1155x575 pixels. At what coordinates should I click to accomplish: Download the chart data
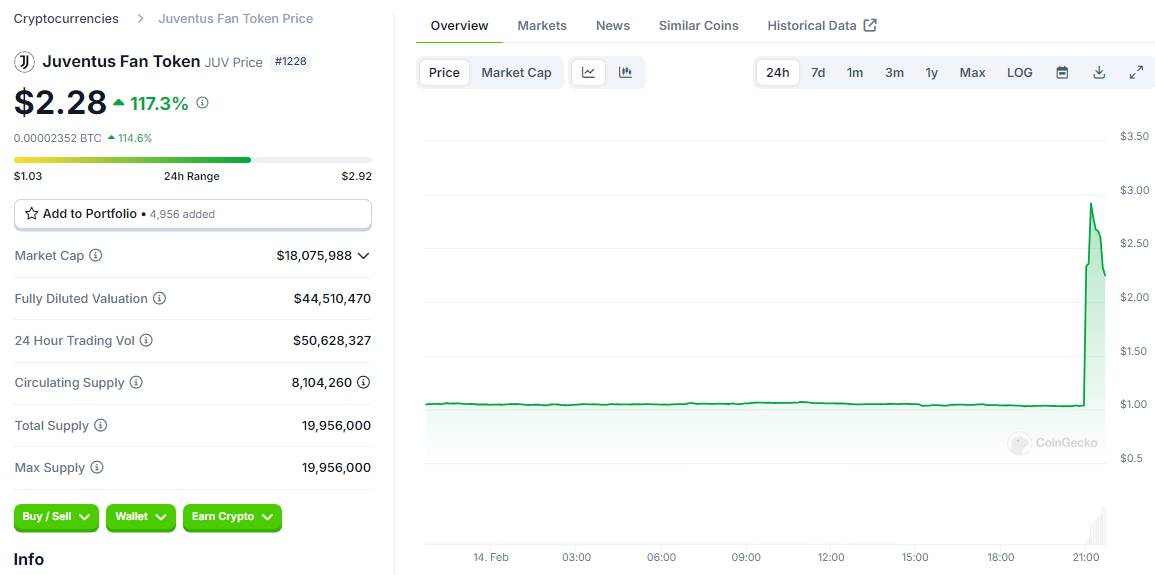click(1099, 72)
